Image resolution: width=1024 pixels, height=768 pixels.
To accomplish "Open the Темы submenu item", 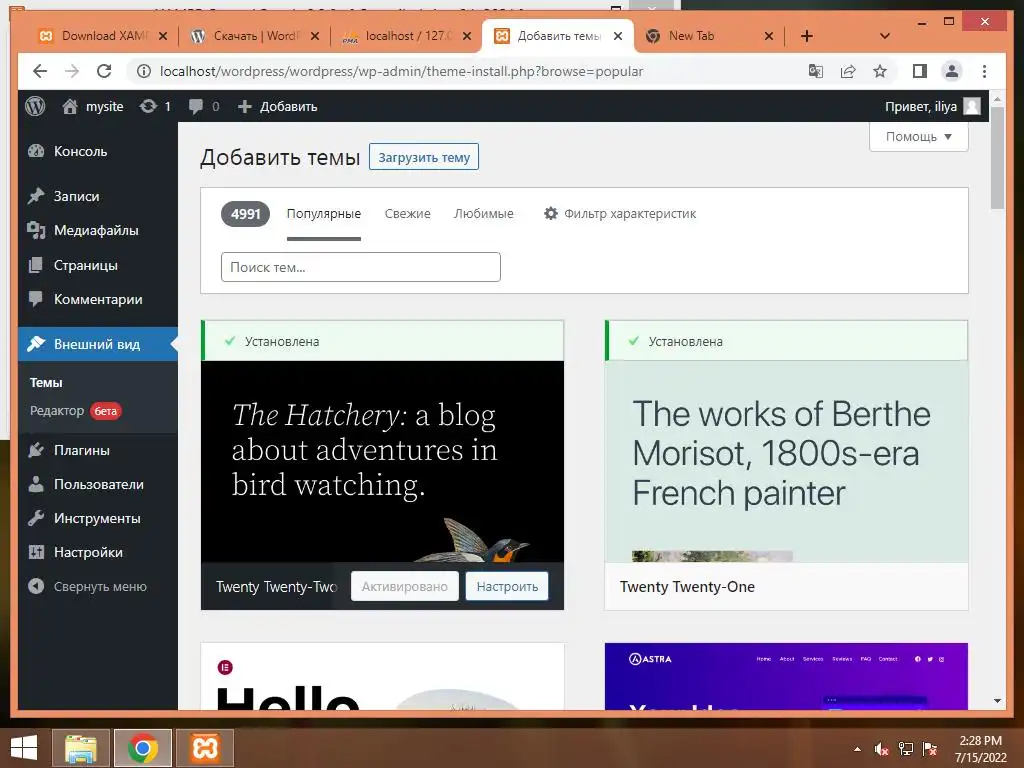I will [46, 383].
